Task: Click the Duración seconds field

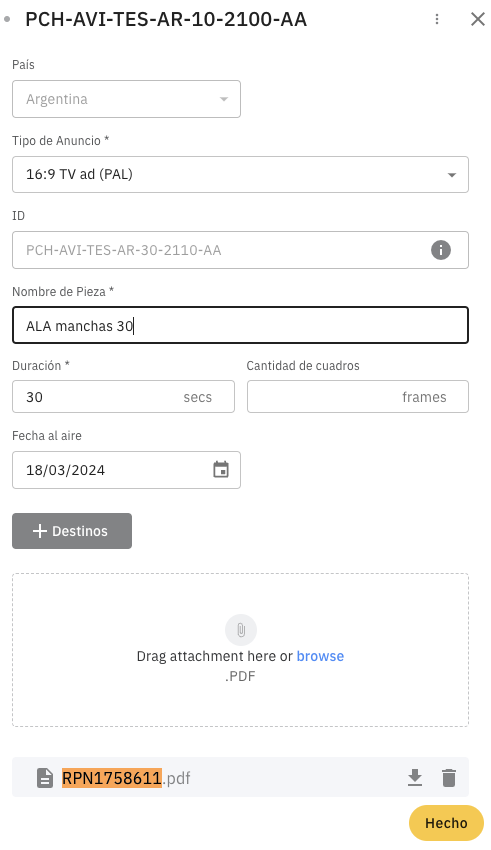Action: [x=124, y=397]
